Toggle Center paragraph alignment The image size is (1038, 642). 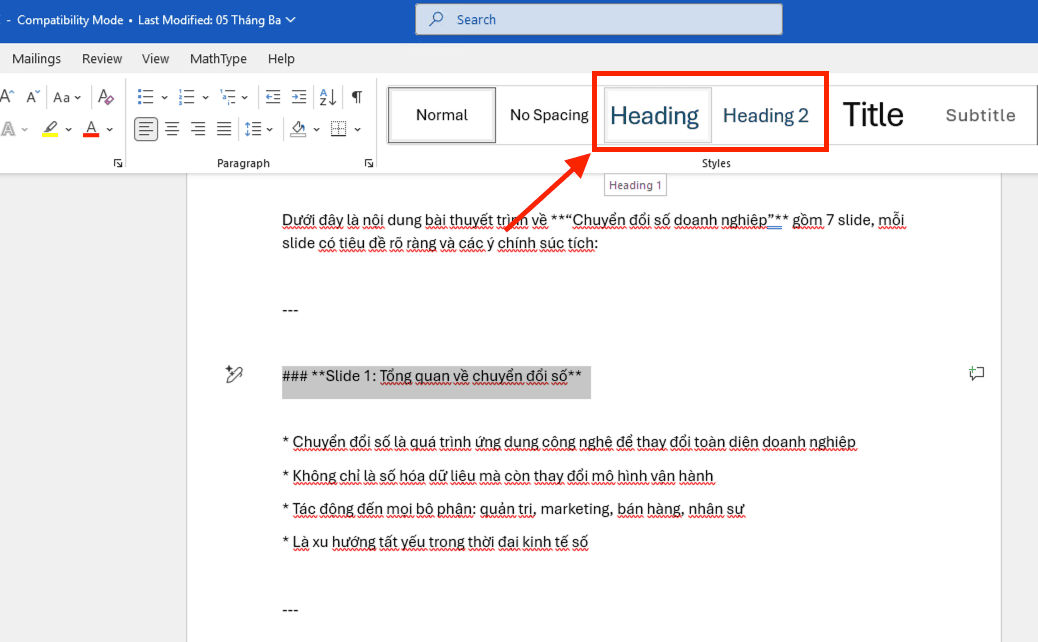point(172,129)
